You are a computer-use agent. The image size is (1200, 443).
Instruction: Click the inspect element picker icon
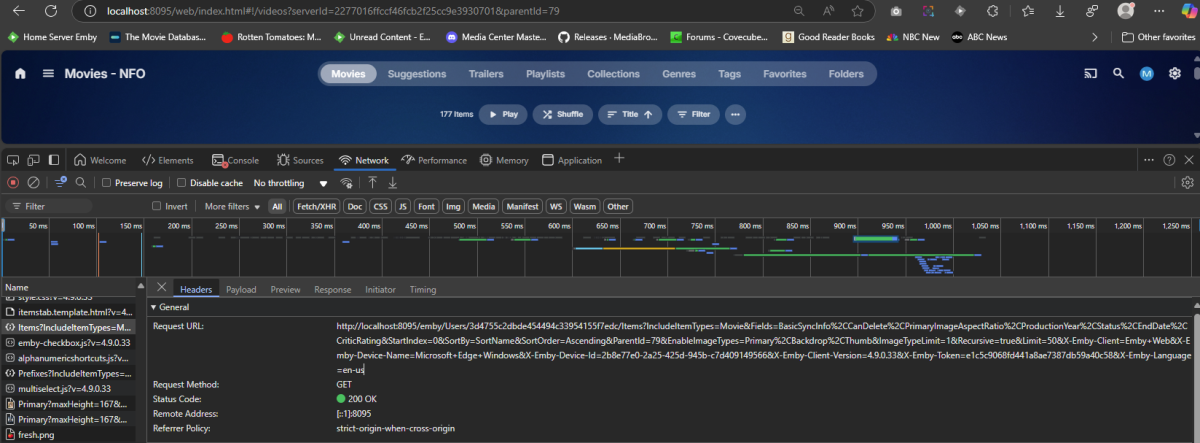pos(13,160)
